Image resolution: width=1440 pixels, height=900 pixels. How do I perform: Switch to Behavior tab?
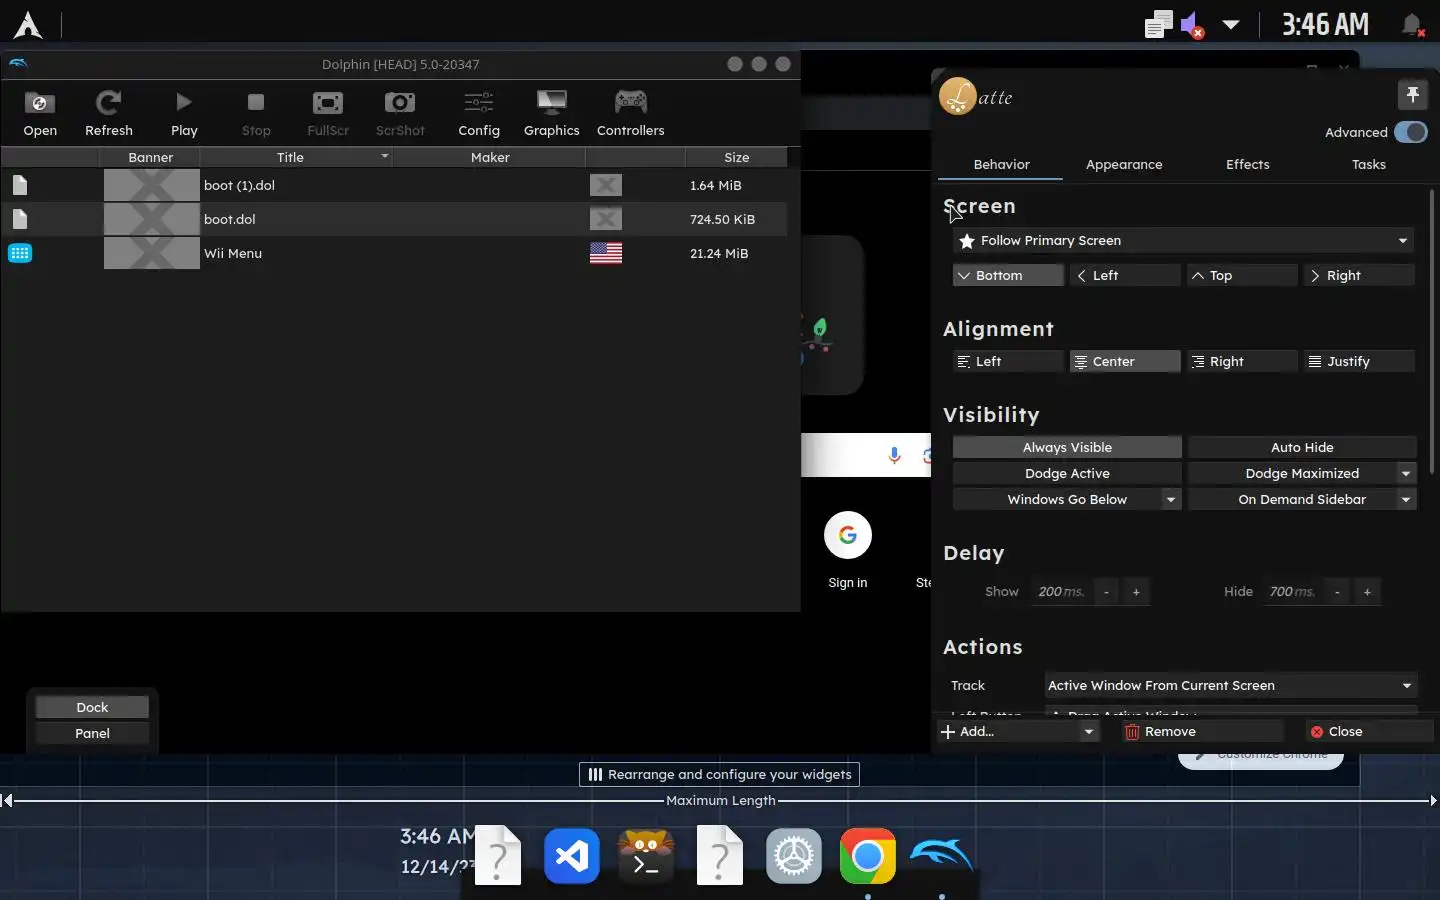pos(1001,164)
